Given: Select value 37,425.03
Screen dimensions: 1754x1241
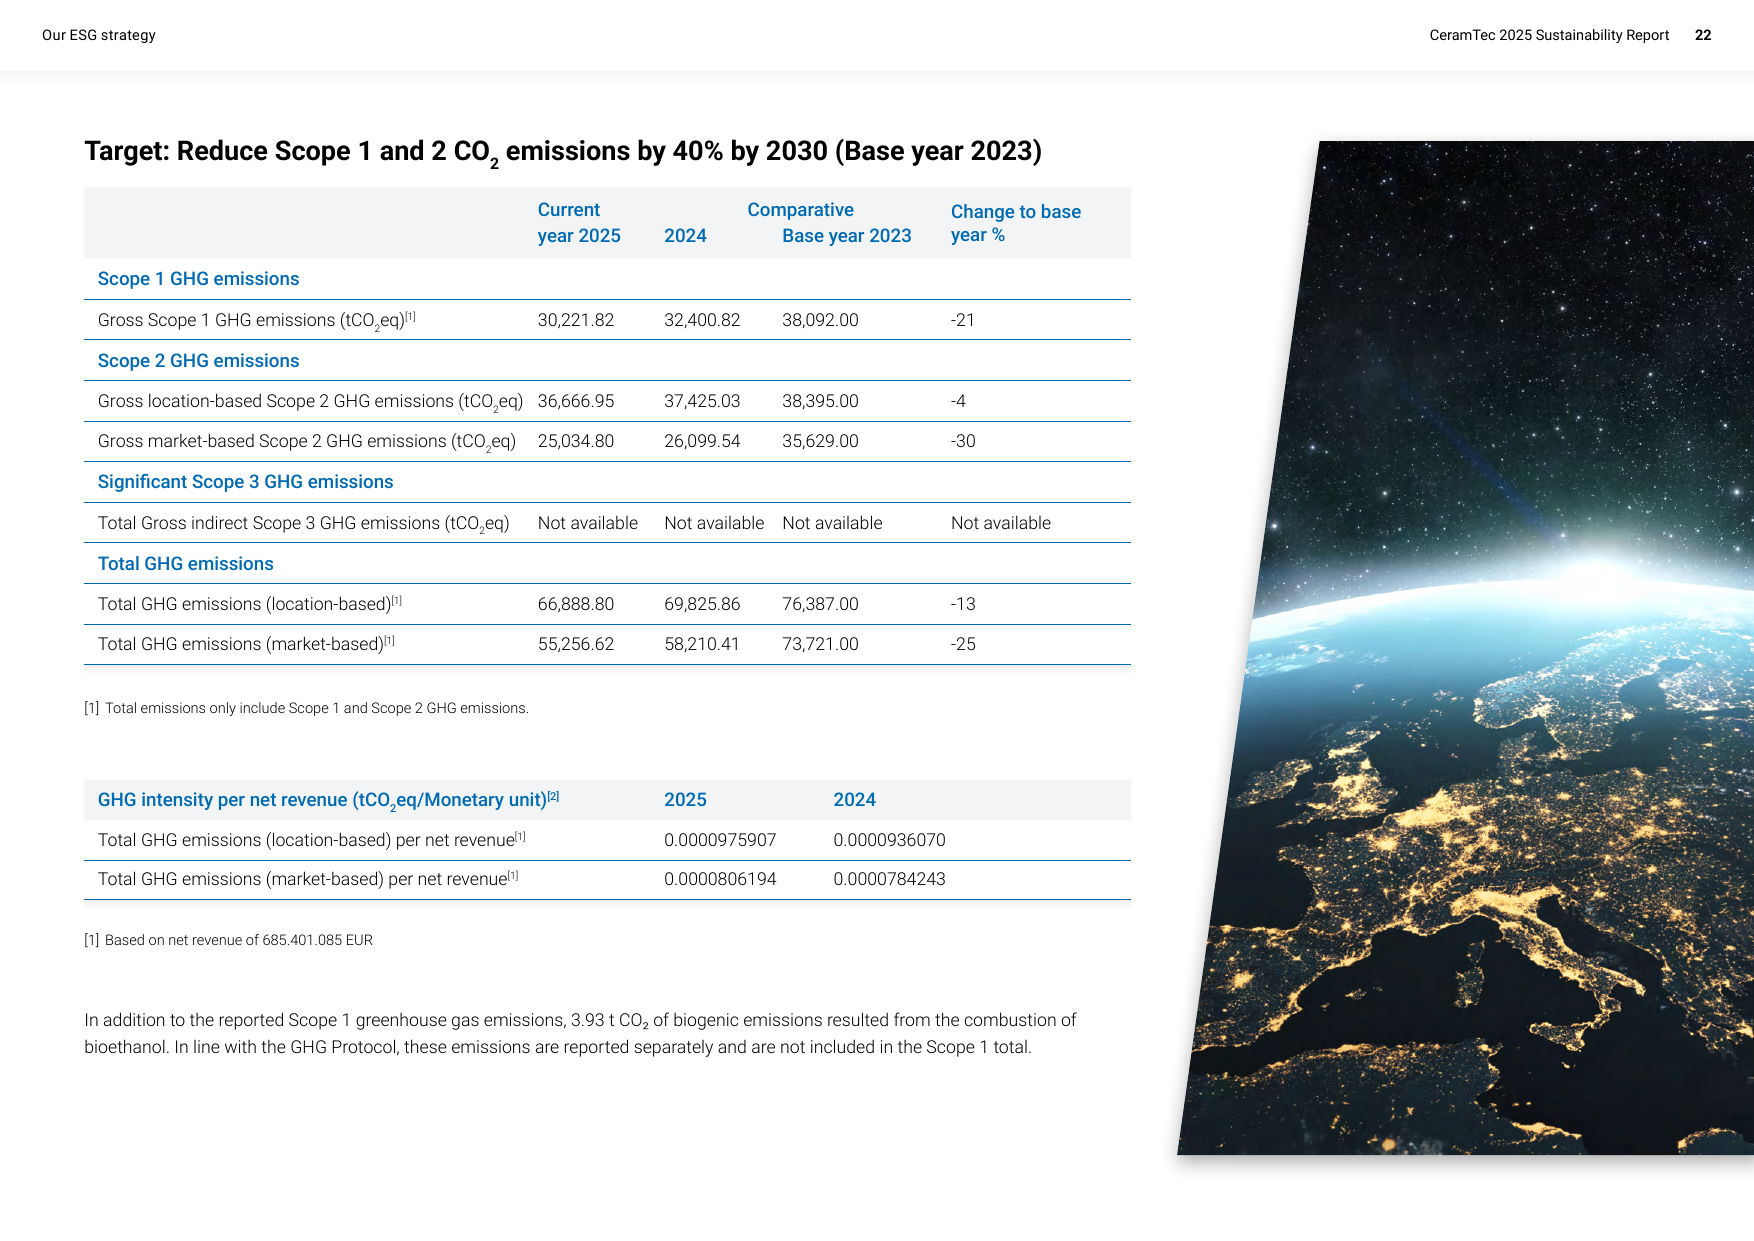Looking at the screenshot, I should click(x=702, y=401).
